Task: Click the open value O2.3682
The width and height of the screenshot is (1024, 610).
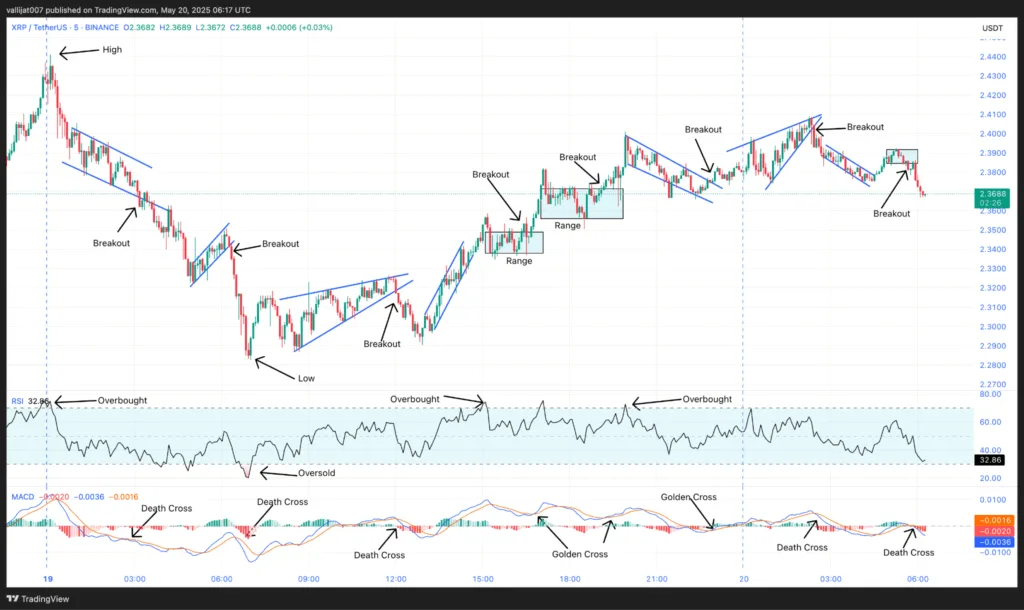Action: [x=139, y=27]
